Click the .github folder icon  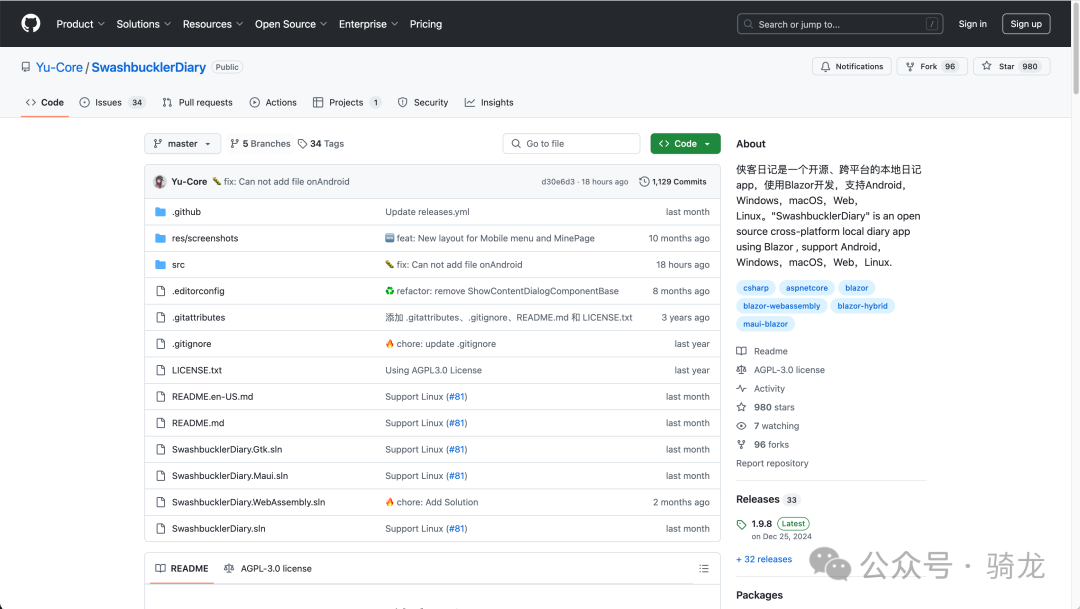click(160, 211)
